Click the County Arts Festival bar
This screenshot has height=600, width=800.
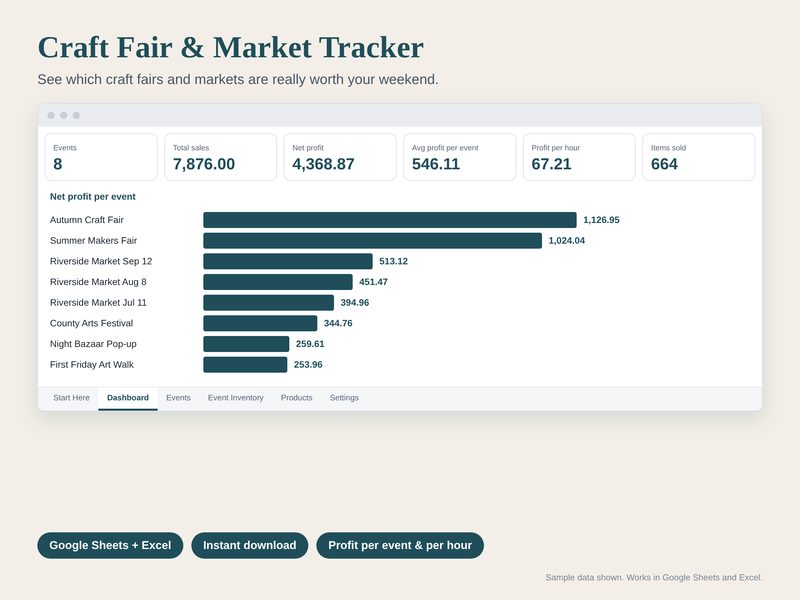260,323
